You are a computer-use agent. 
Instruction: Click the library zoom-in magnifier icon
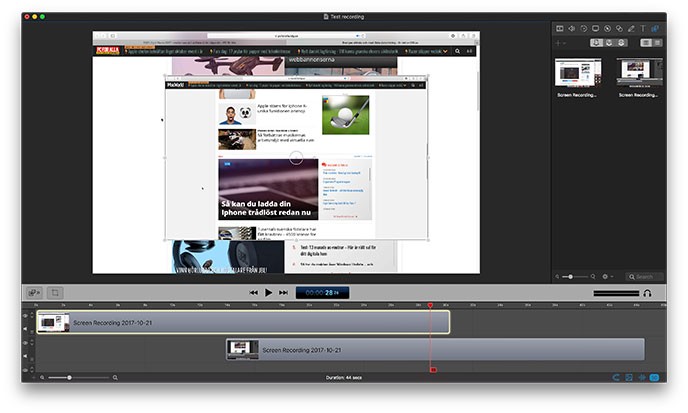pyautogui.click(x=593, y=277)
